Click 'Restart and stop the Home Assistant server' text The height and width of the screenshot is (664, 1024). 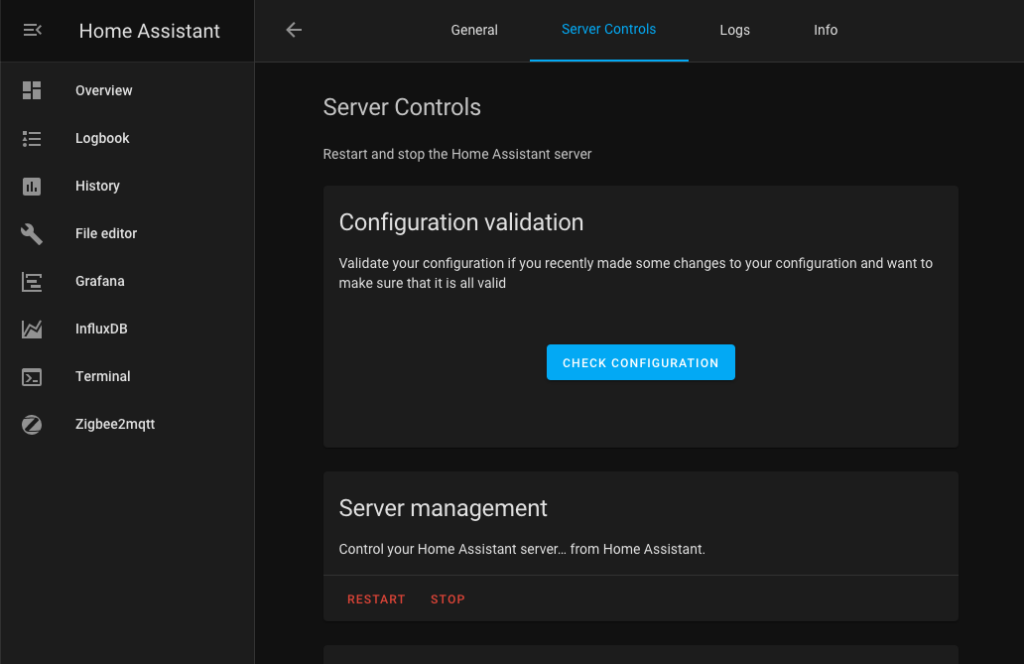tap(457, 154)
